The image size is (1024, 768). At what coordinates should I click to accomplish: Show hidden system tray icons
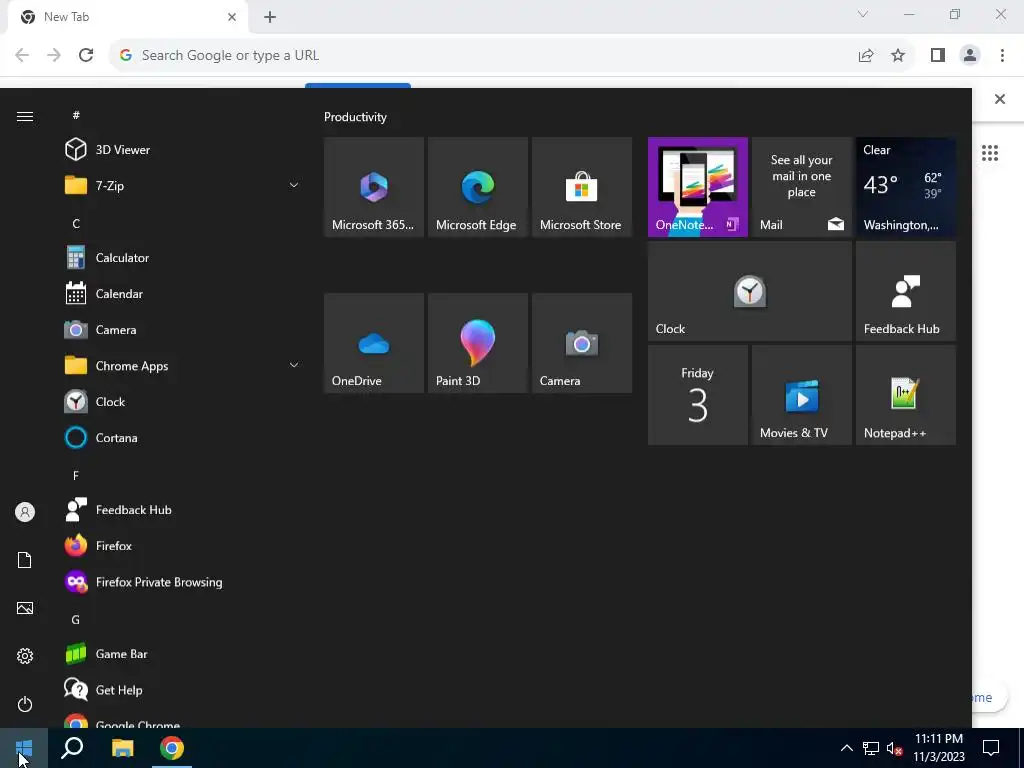[846, 748]
